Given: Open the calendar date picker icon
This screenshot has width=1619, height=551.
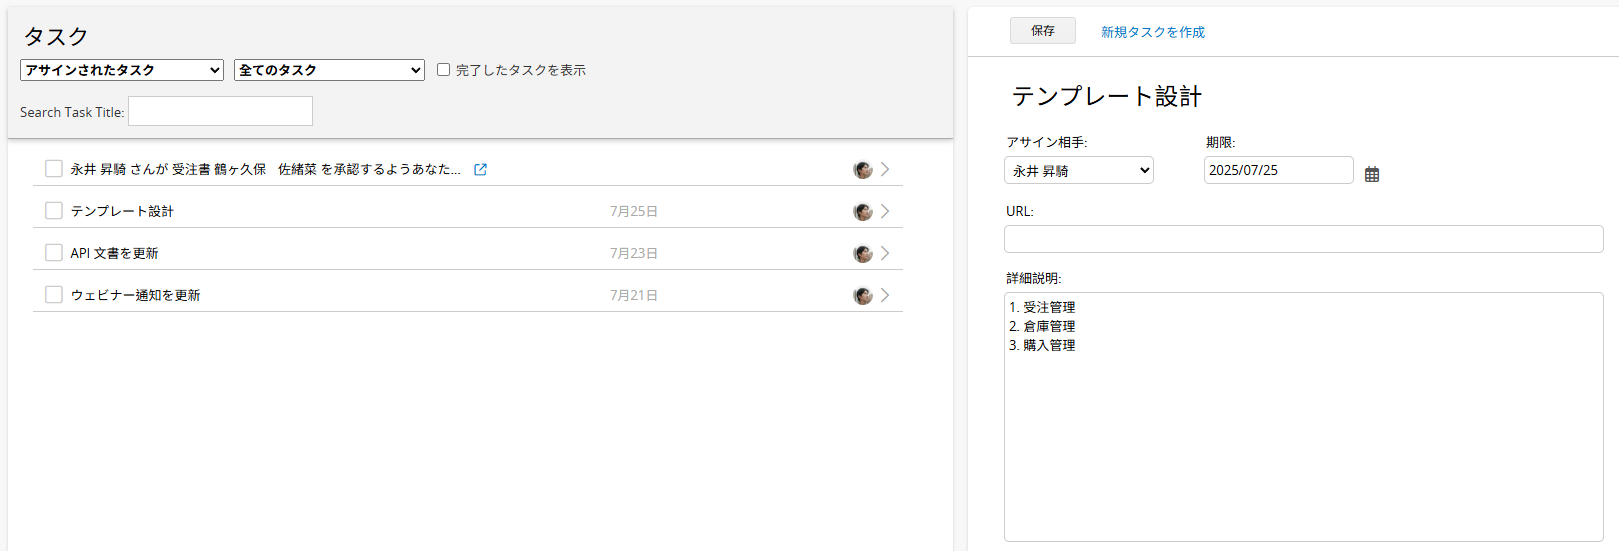Looking at the screenshot, I should tap(1372, 174).
